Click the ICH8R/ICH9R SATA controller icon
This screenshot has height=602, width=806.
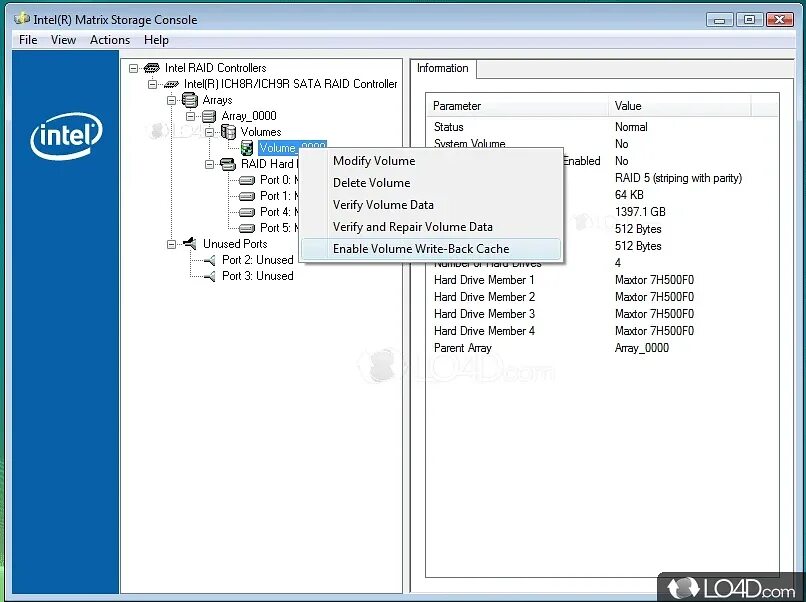(x=171, y=84)
